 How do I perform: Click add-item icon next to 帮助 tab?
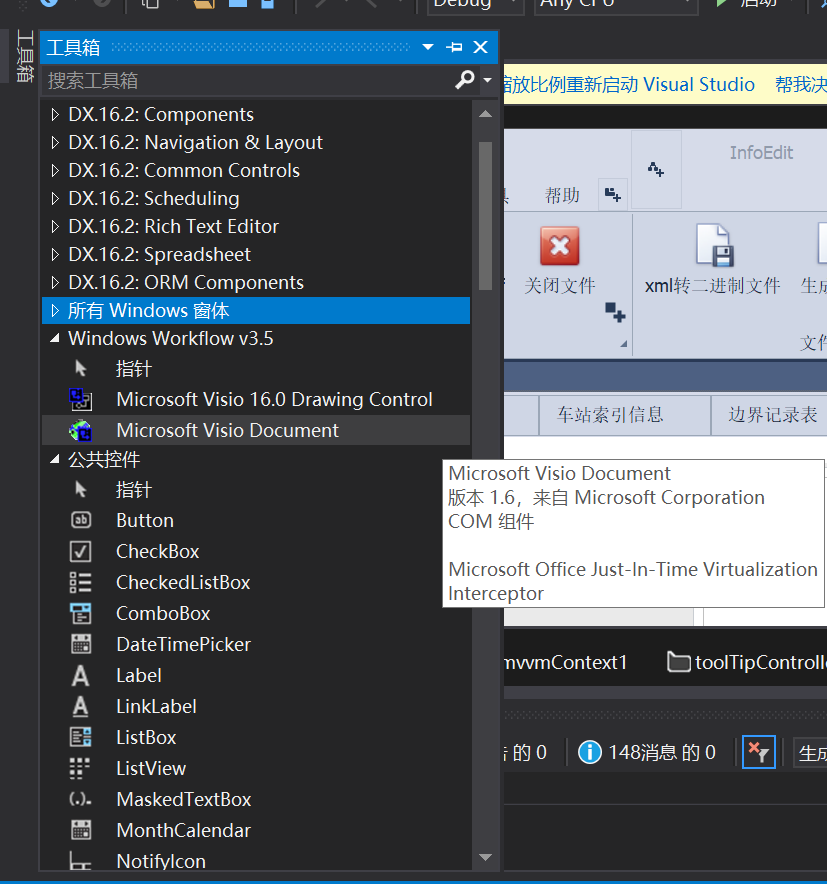[613, 195]
